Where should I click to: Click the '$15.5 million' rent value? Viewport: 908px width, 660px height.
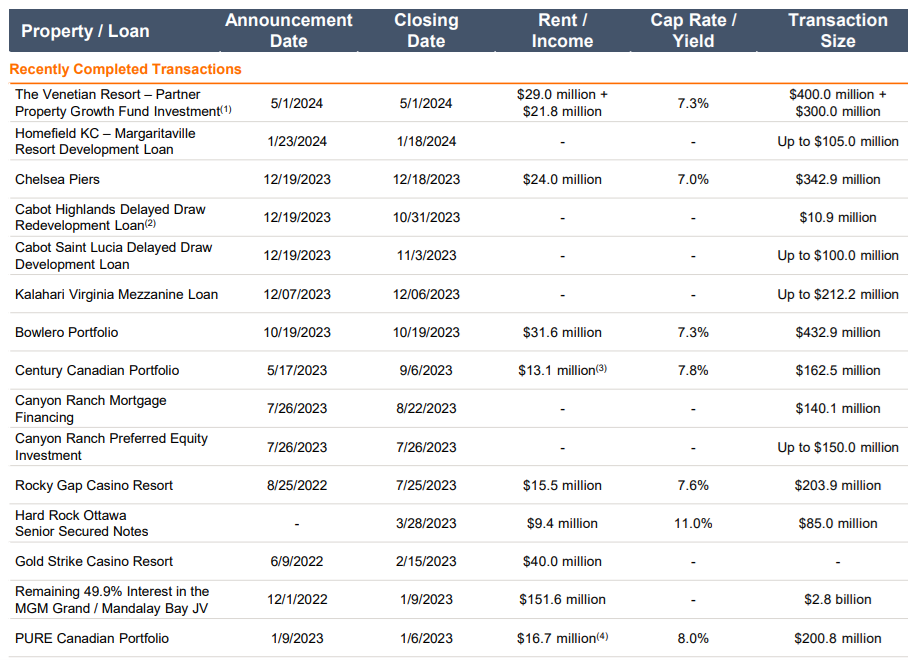tap(562, 485)
